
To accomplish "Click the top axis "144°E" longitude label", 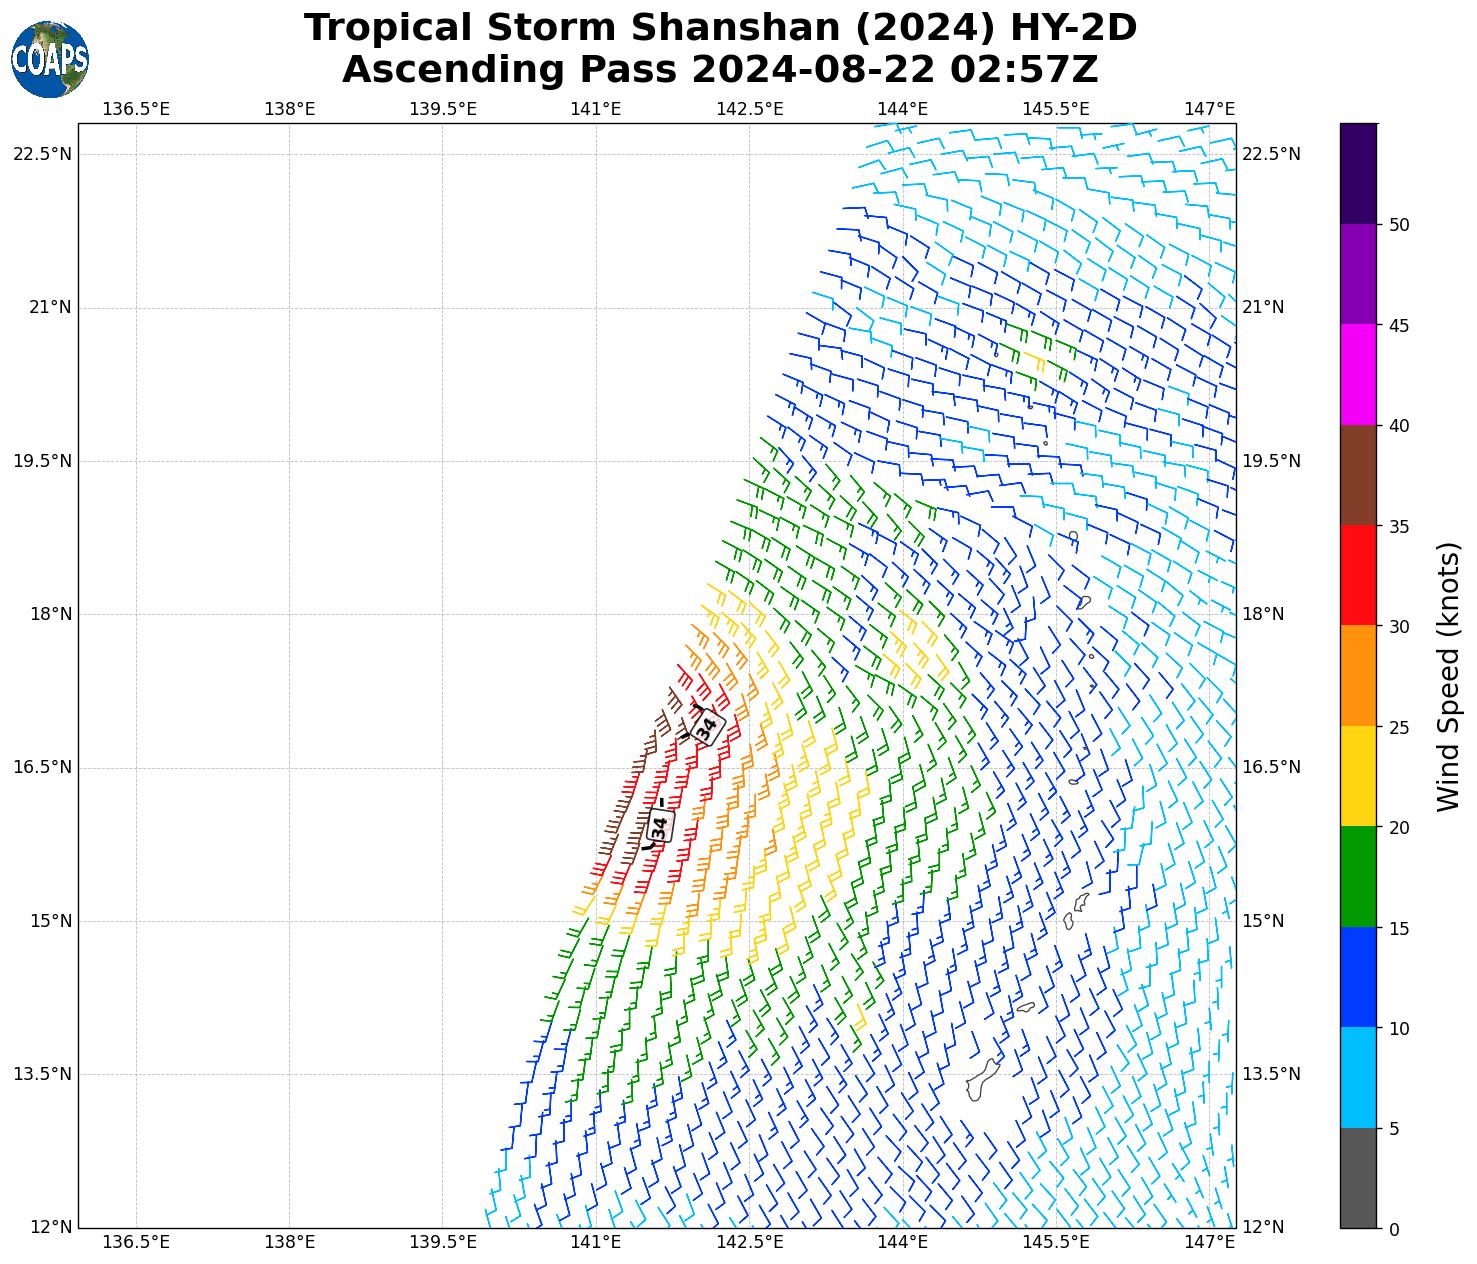I will click(902, 108).
